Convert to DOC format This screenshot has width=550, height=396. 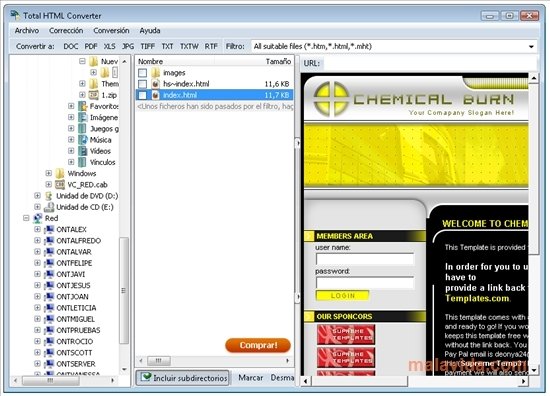[x=71, y=46]
